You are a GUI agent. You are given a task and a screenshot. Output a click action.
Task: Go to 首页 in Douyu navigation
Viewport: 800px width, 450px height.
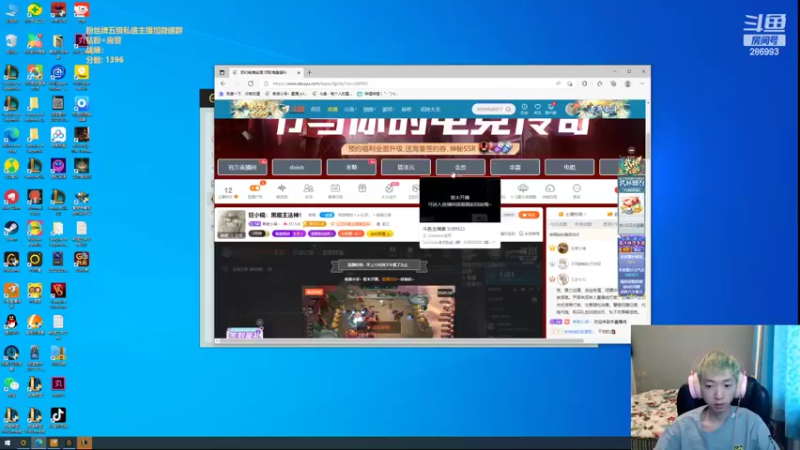tap(315, 109)
